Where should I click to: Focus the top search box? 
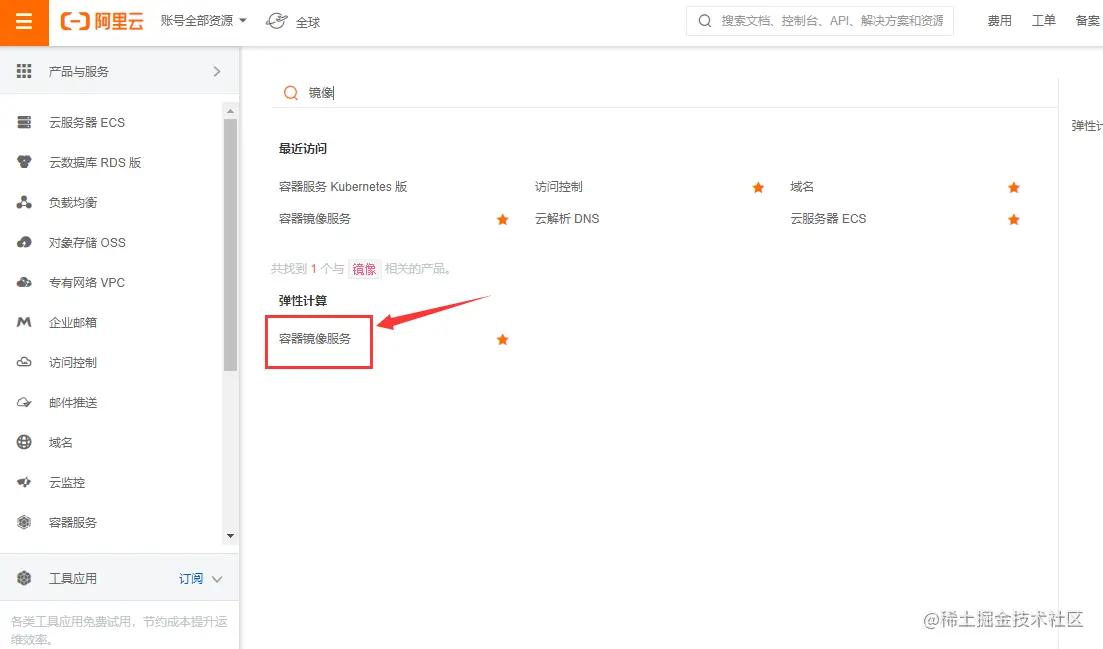pos(820,21)
